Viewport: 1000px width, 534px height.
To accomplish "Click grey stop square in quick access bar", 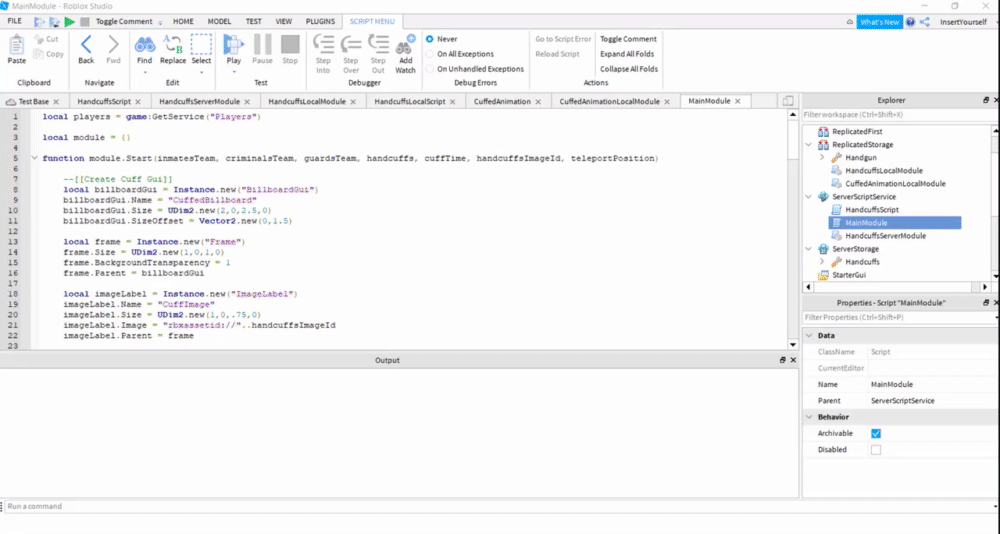I will 85,22.
